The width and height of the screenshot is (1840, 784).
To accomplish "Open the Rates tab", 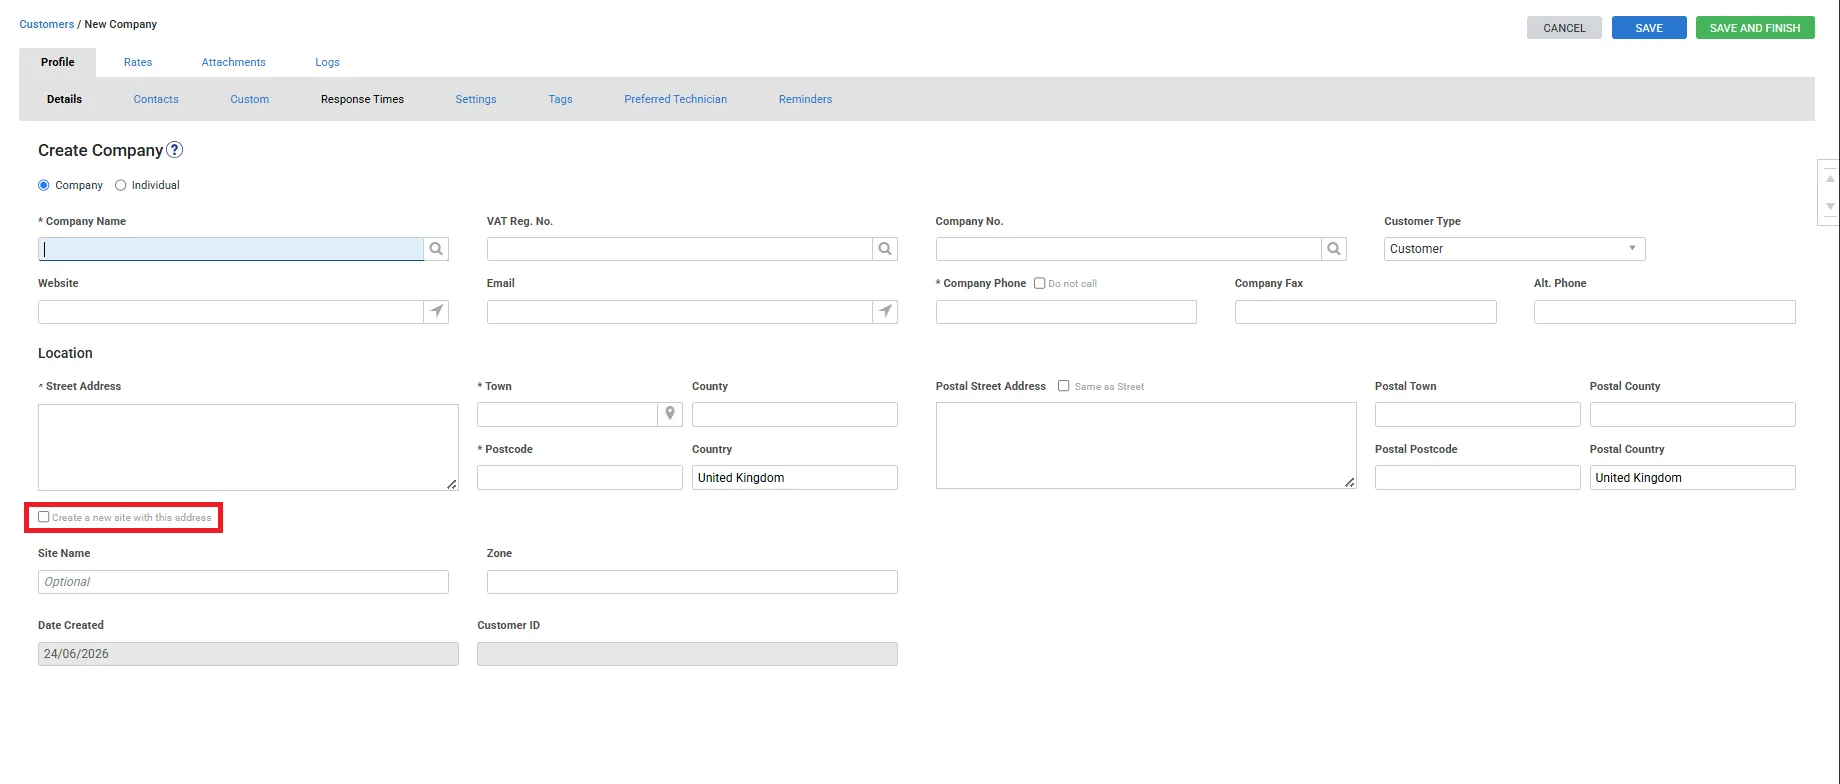I will (138, 62).
